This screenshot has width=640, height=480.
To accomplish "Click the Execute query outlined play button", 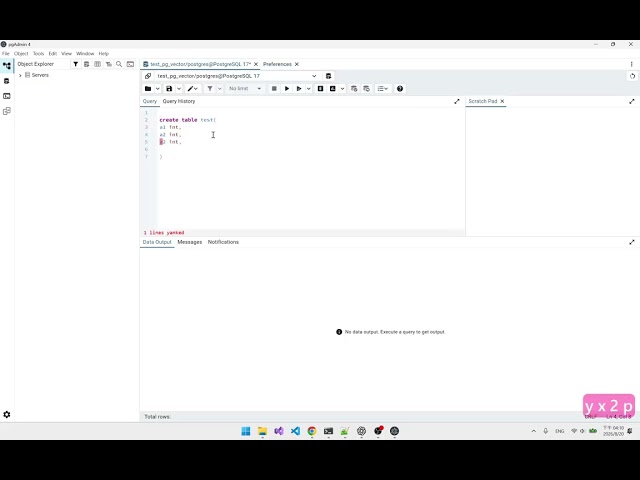I will click(299, 89).
